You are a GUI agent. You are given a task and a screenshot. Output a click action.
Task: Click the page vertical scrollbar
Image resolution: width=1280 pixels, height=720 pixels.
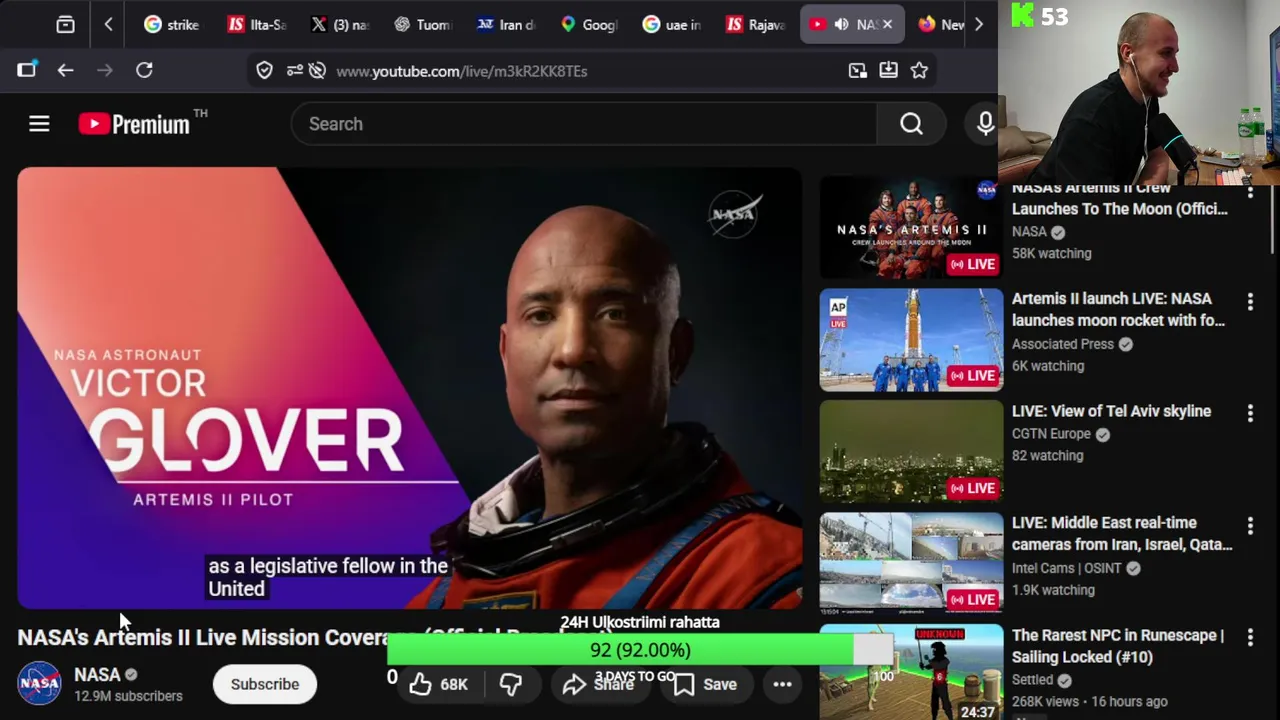pyautogui.click(x=1274, y=220)
